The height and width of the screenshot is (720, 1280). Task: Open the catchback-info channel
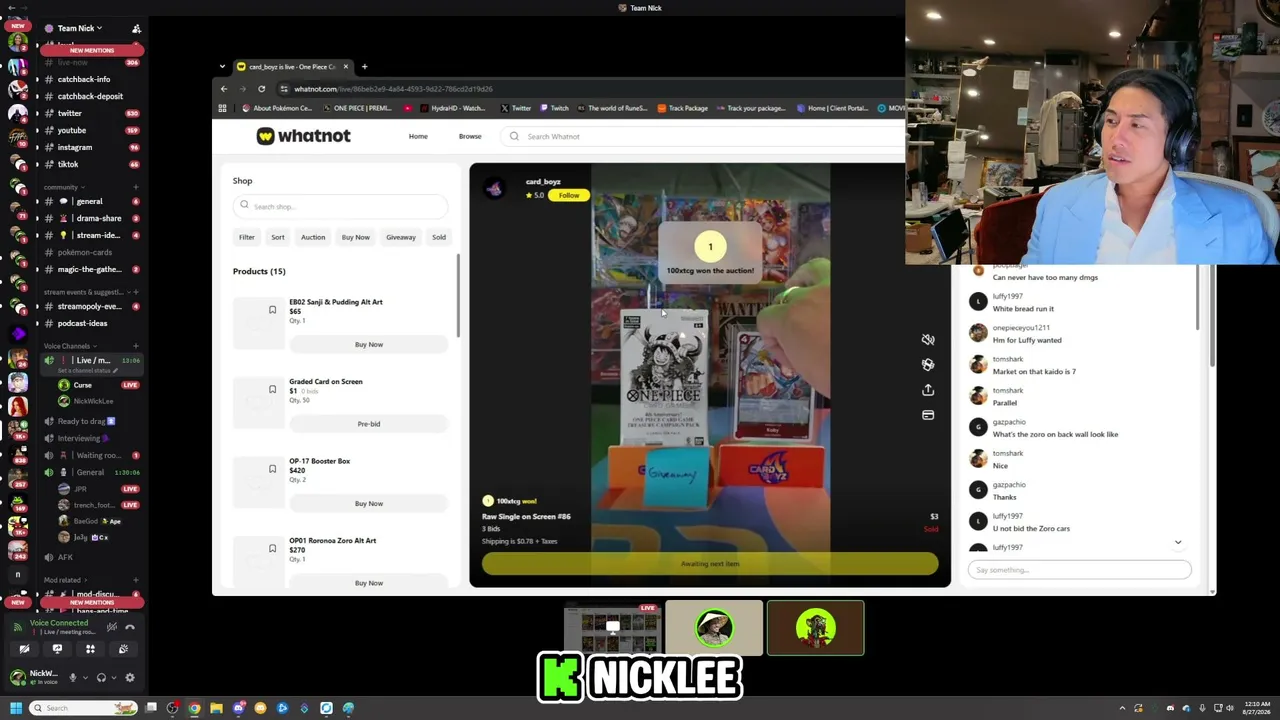click(84, 79)
